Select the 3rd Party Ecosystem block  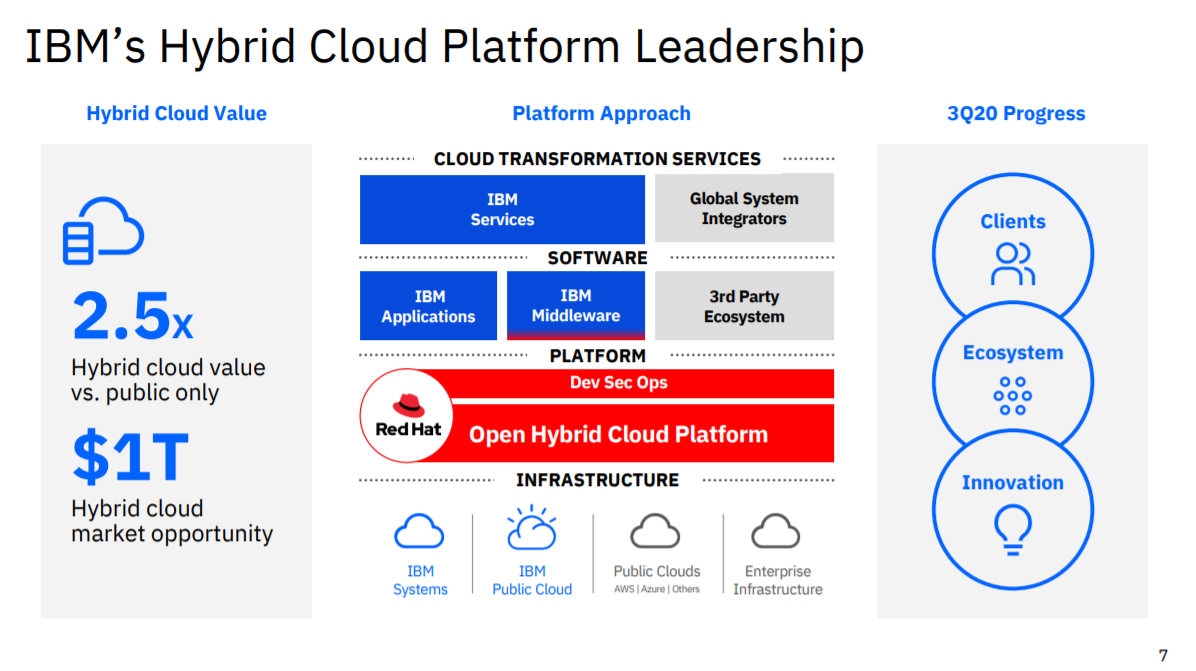744,306
